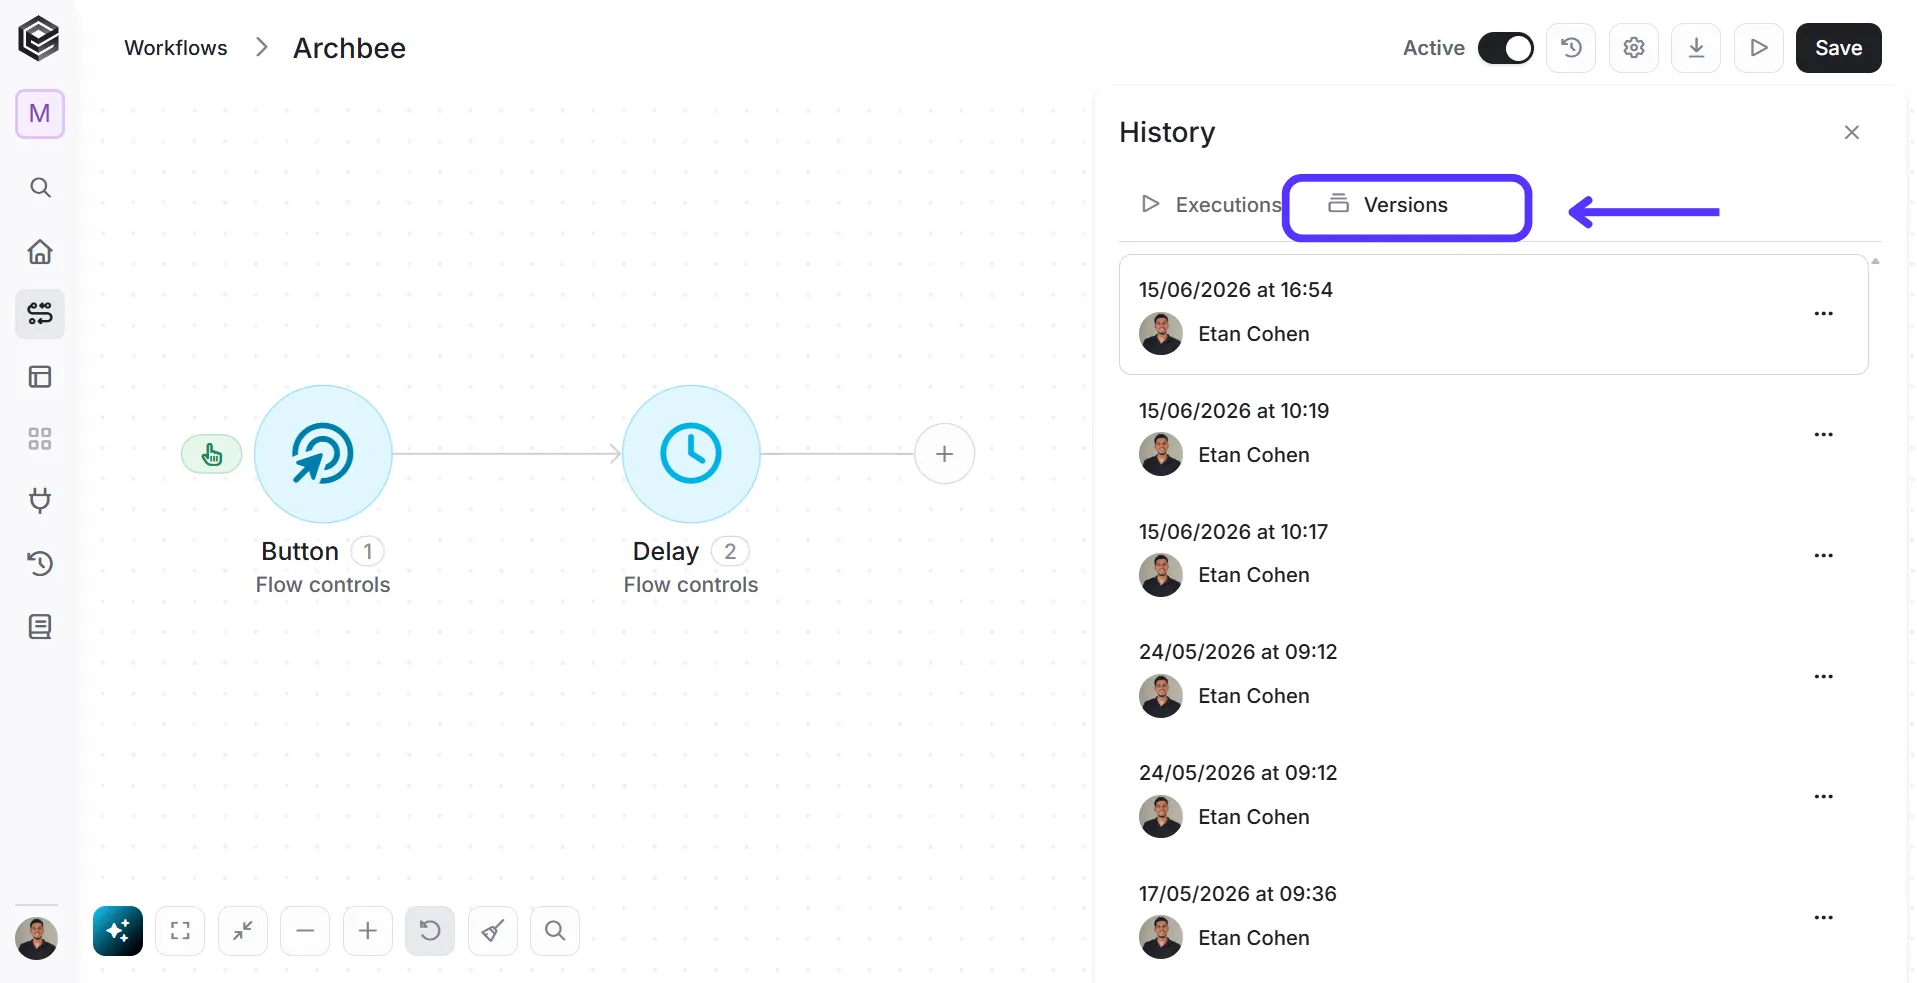Open the layout/tables sidebar icon
This screenshot has width=1917, height=983.
[x=40, y=377]
